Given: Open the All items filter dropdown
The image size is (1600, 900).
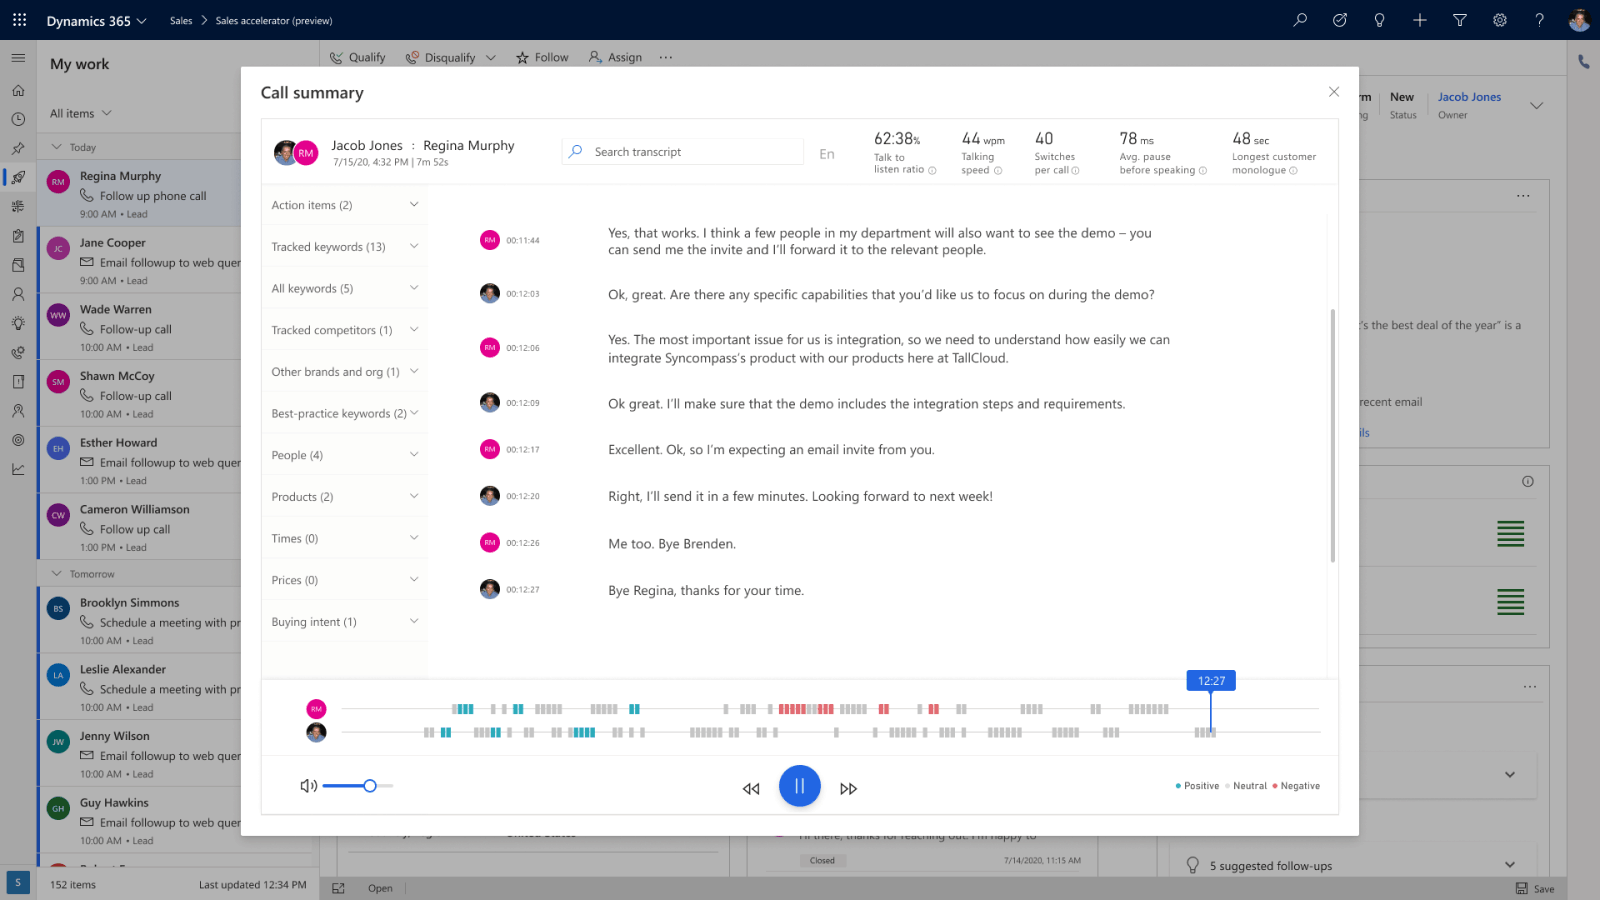Looking at the screenshot, I should pos(81,113).
